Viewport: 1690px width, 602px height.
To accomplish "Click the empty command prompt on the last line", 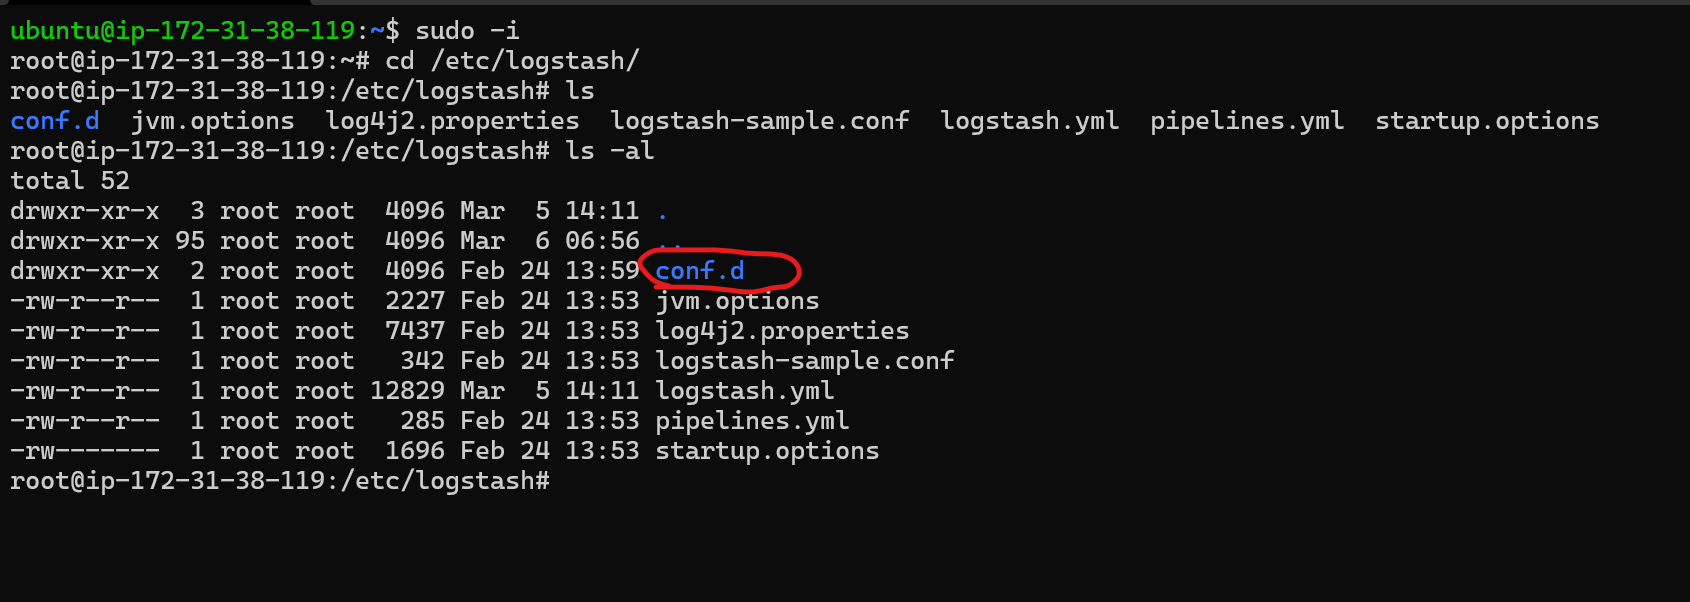I will [560, 481].
